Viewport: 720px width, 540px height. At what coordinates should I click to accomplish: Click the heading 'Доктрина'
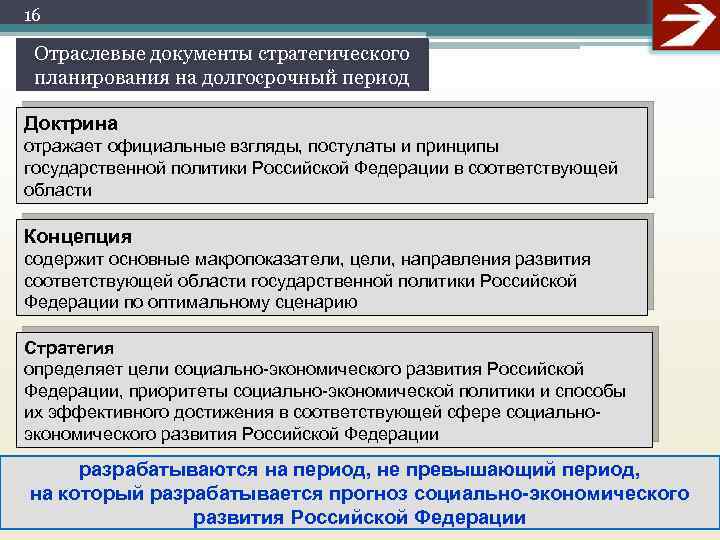pos(71,124)
